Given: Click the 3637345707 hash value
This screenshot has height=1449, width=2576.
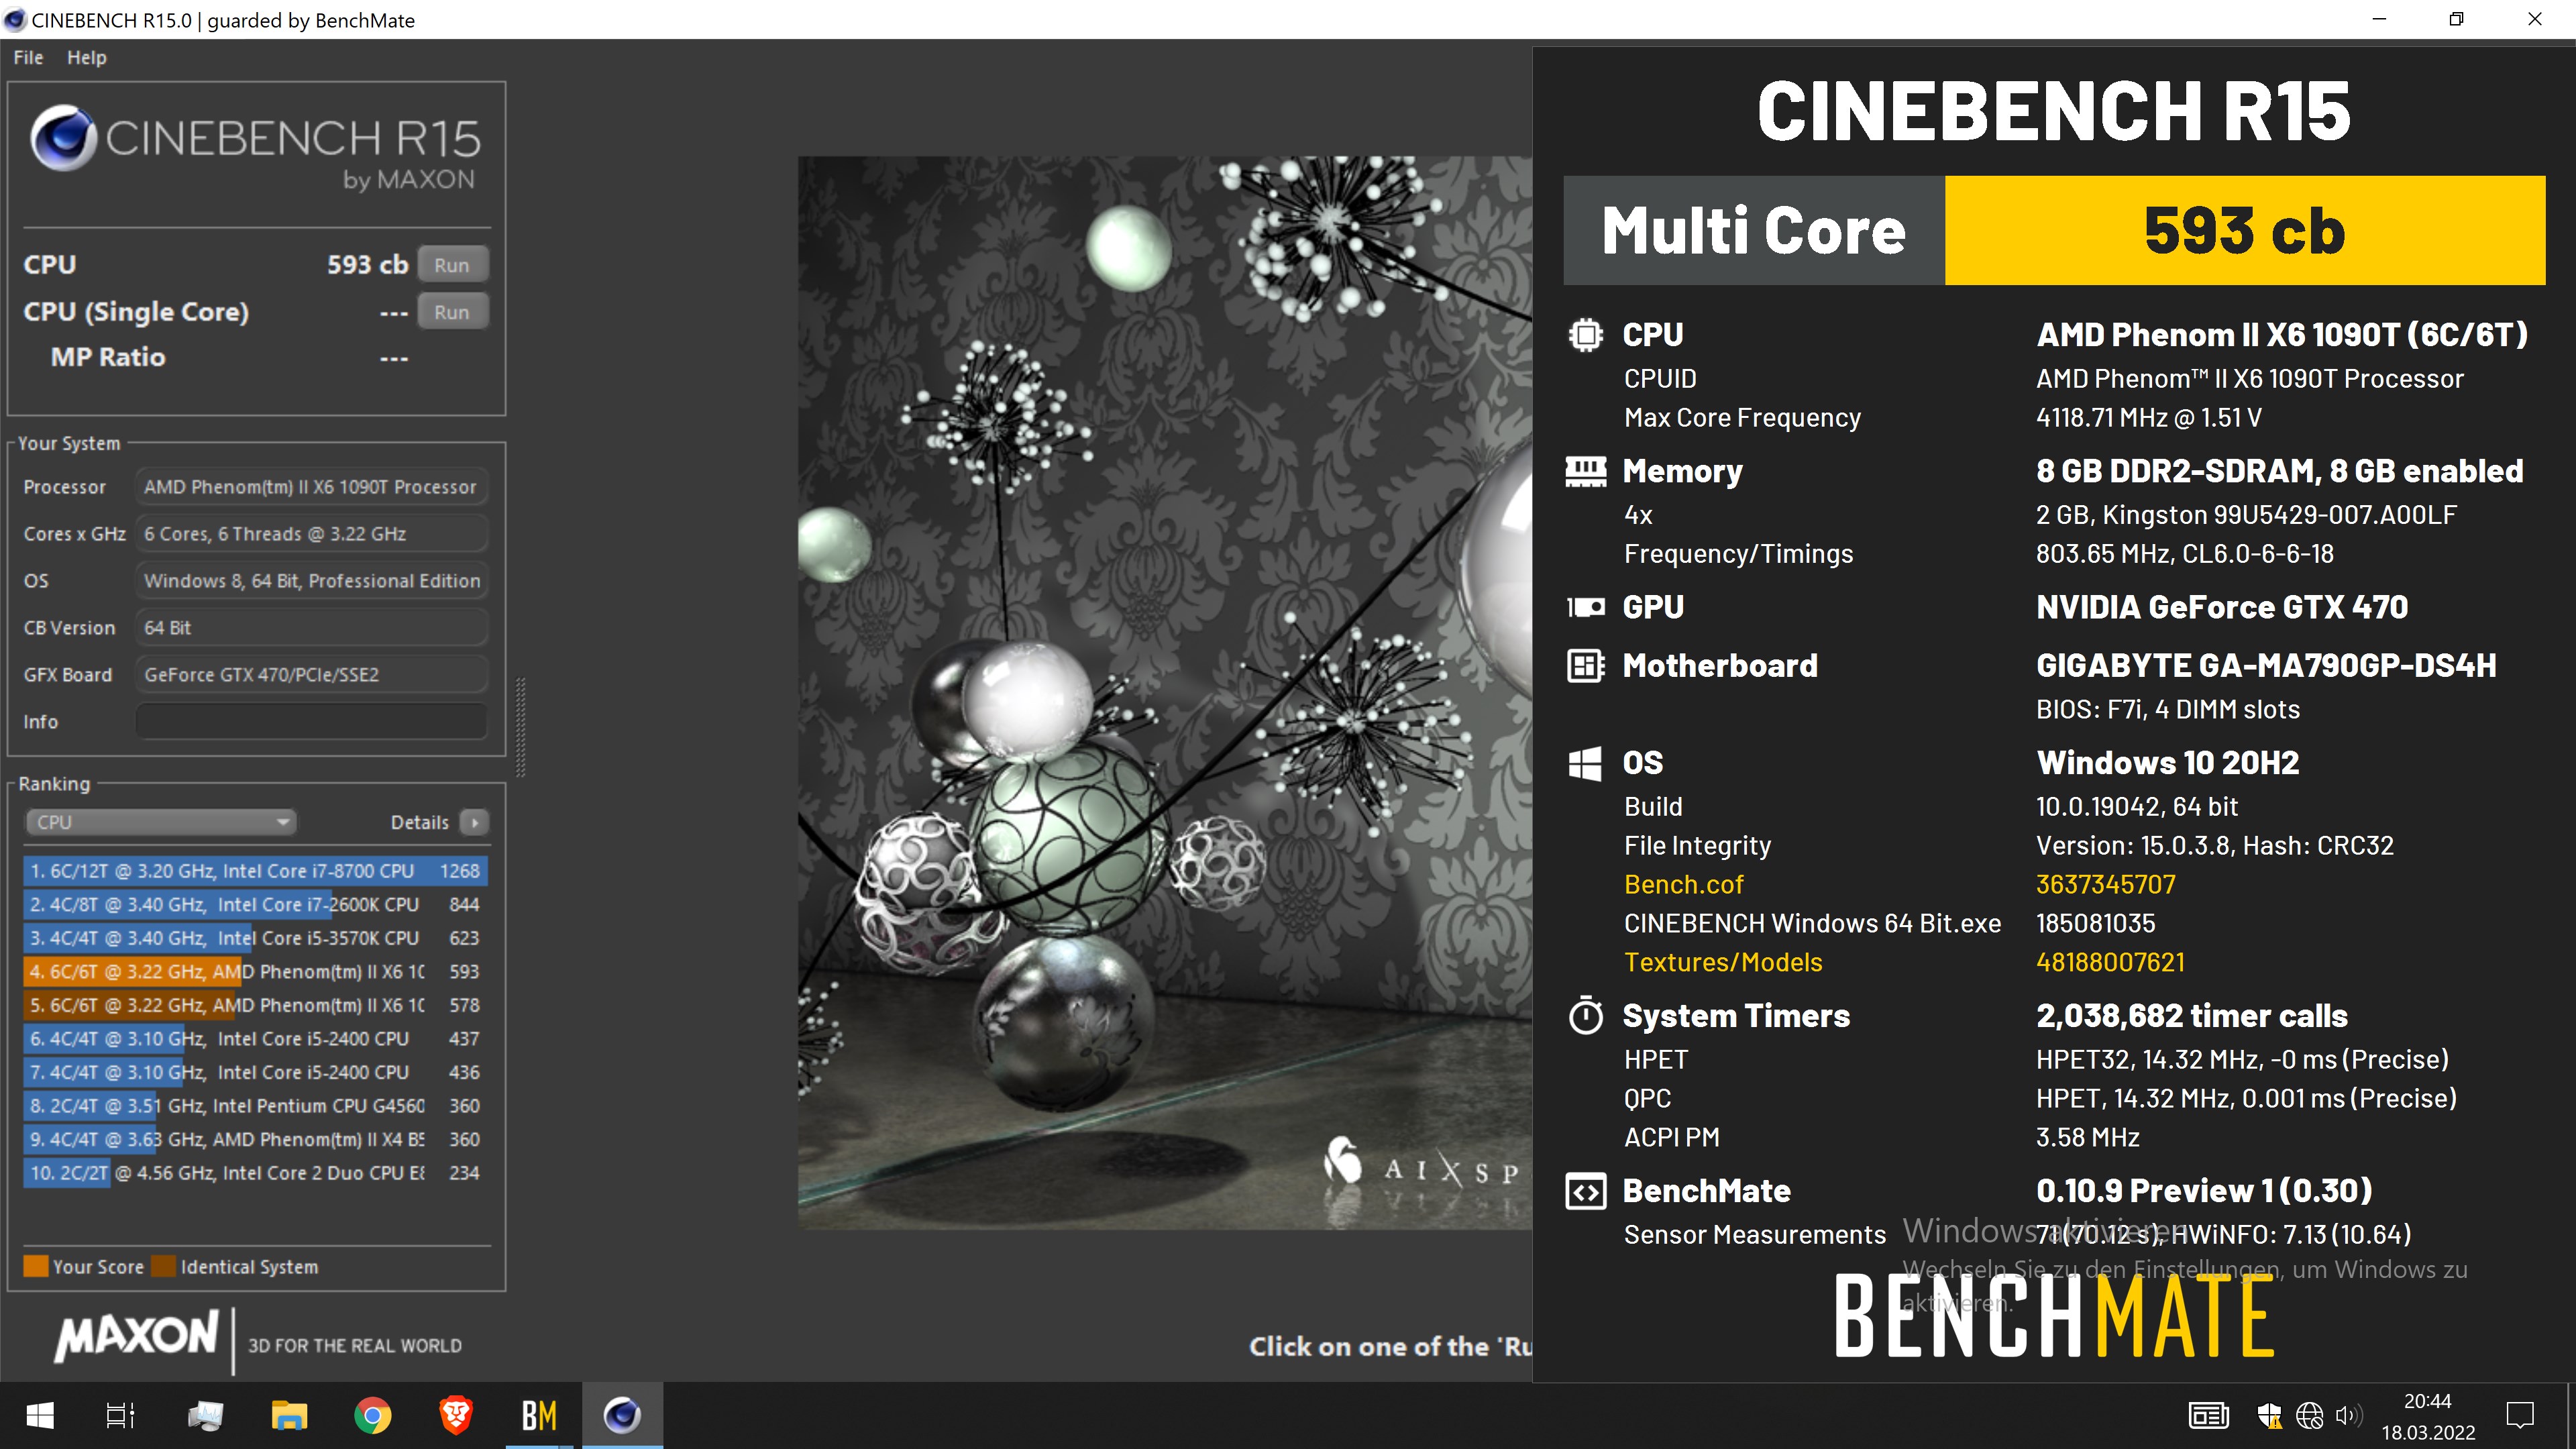Looking at the screenshot, I should (2106, 884).
